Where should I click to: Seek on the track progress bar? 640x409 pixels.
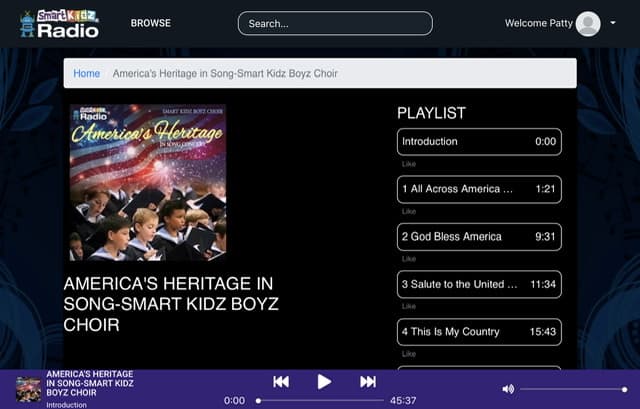(x=320, y=401)
